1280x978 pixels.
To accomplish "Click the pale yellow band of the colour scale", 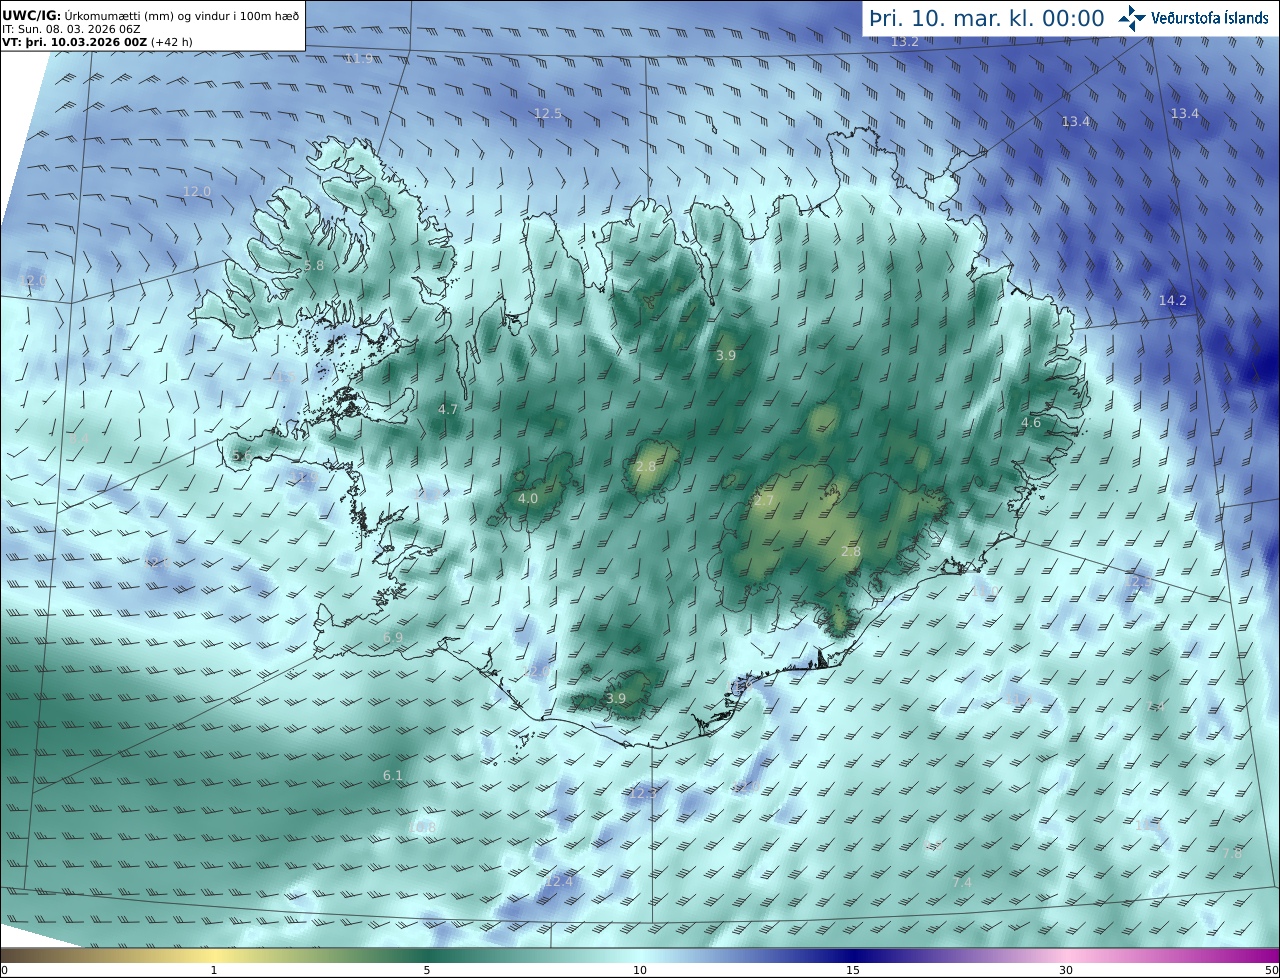I will pos(214,955).
